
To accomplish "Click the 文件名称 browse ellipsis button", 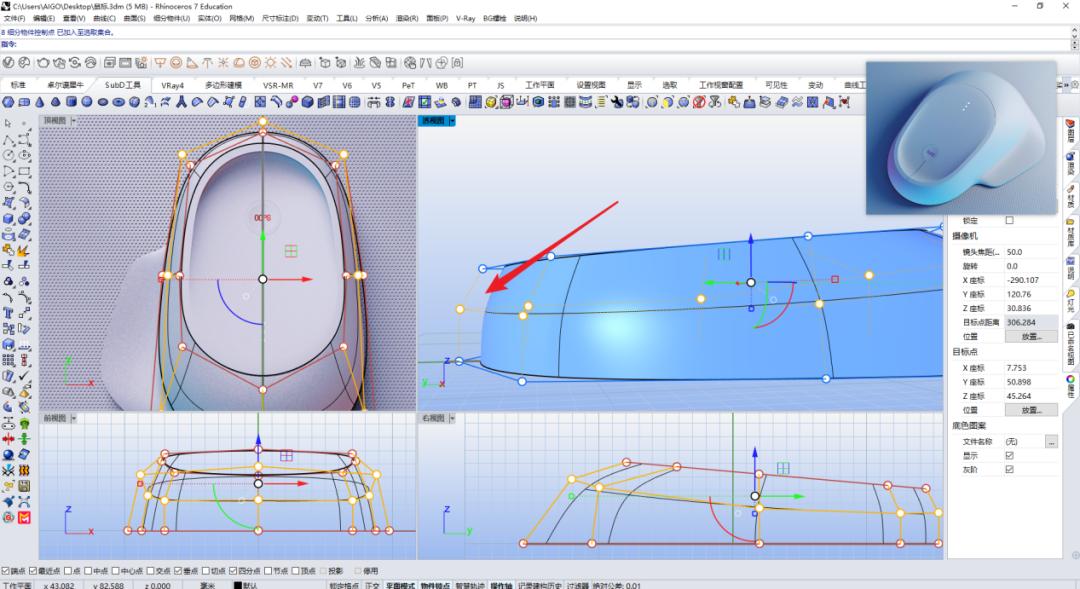I will click(1051, 442).
